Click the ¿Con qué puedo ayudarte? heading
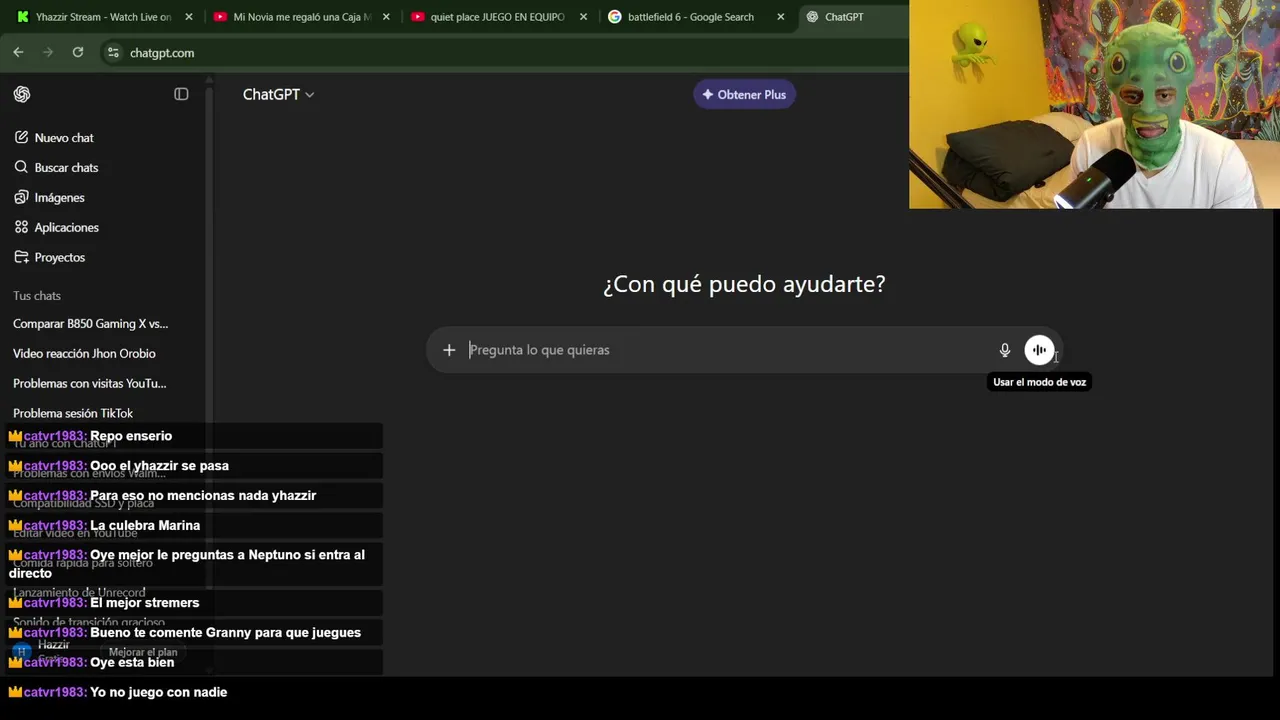This screenshot has height=720, width=1280. tap(744, 284)
